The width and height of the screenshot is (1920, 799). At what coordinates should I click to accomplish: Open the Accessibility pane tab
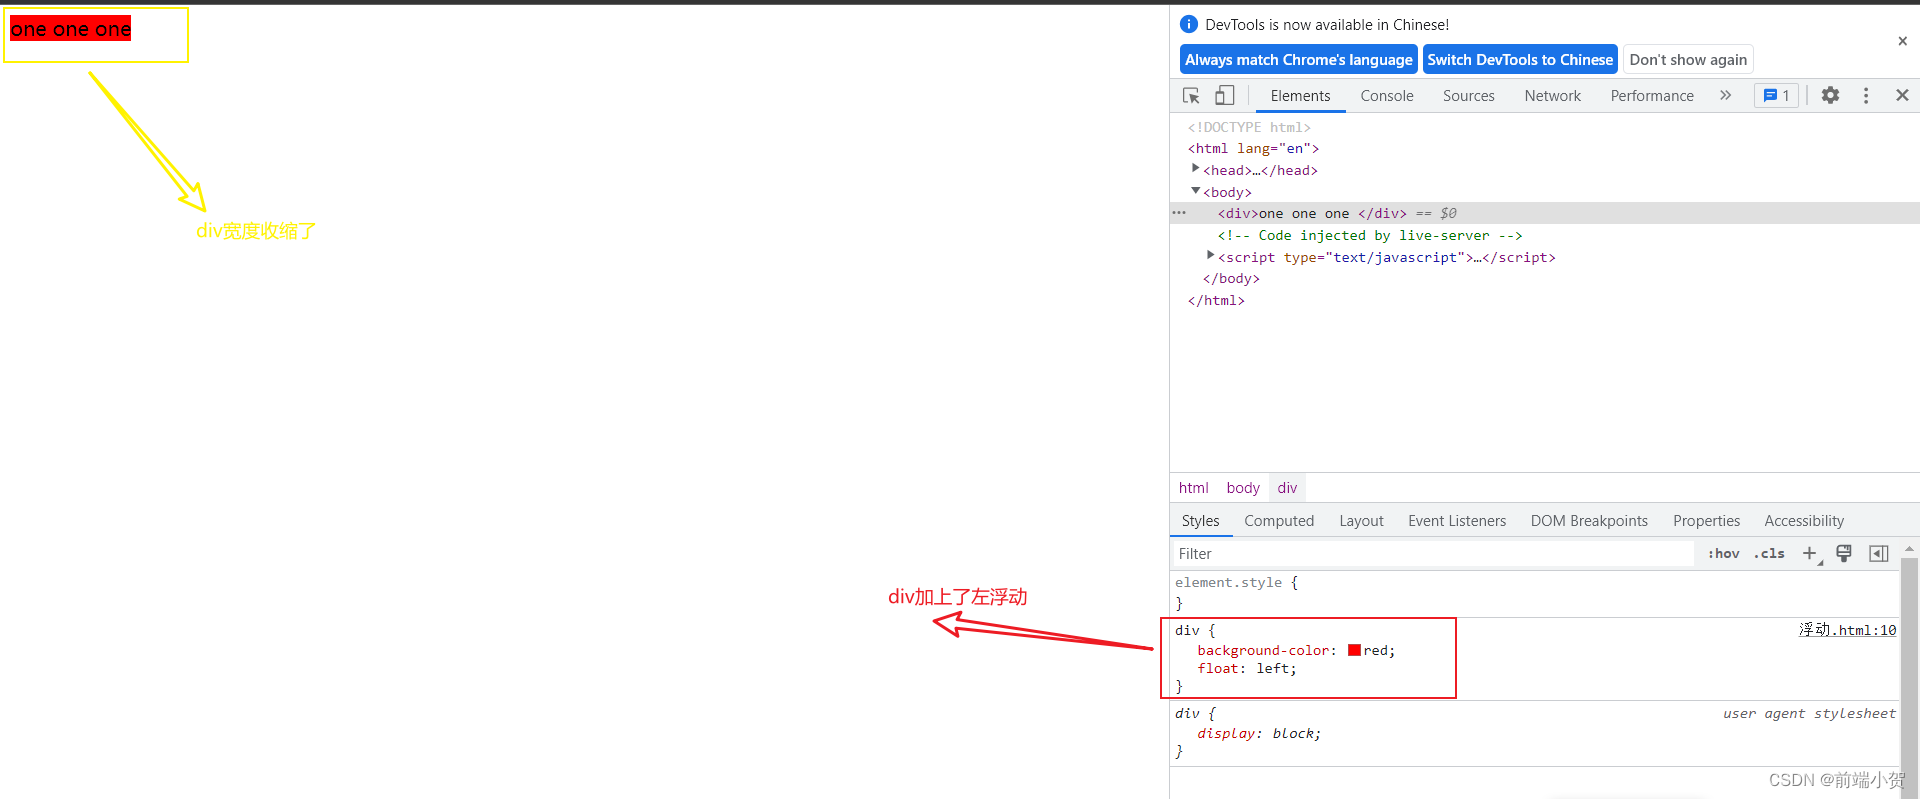[1804, 521]
